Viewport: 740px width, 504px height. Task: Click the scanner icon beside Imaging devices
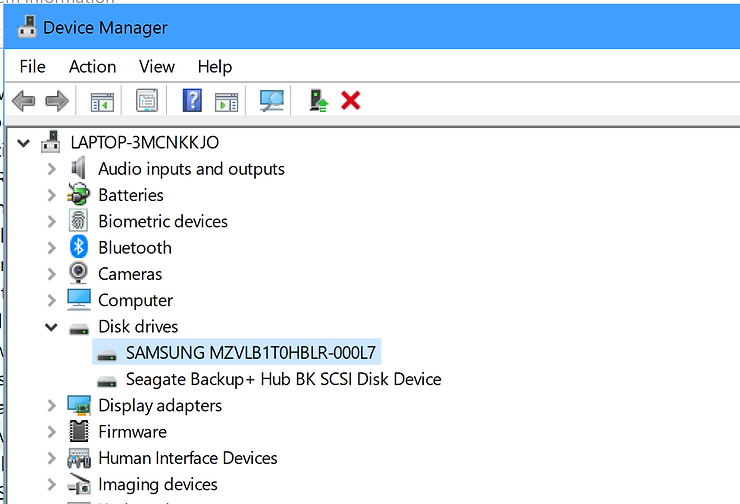[79, 484]
